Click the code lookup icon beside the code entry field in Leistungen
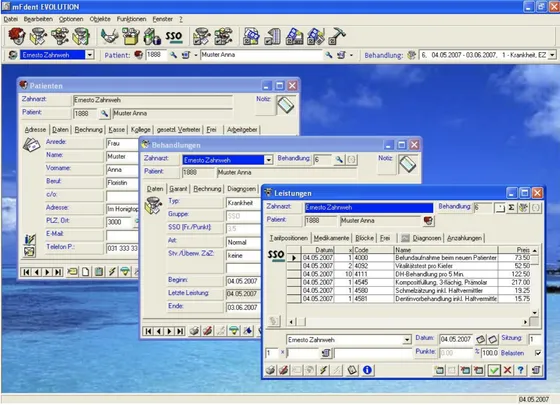The width and height of the screenshot is (560, 405). coord(325,353)
